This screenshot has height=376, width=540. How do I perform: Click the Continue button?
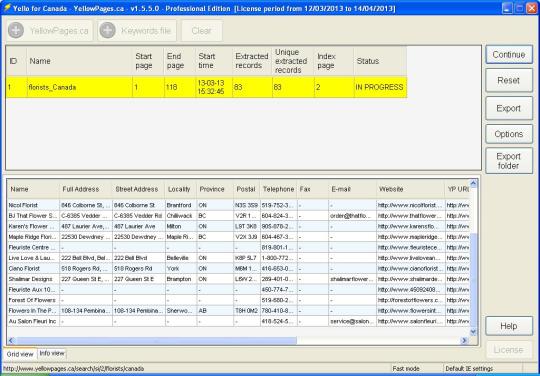pyautogui.click(x=509, y=55)
